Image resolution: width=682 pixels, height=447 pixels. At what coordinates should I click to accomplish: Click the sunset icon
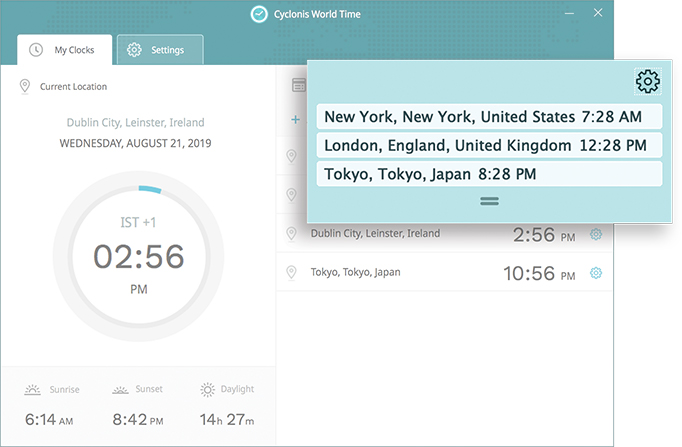tap(120, 389)
